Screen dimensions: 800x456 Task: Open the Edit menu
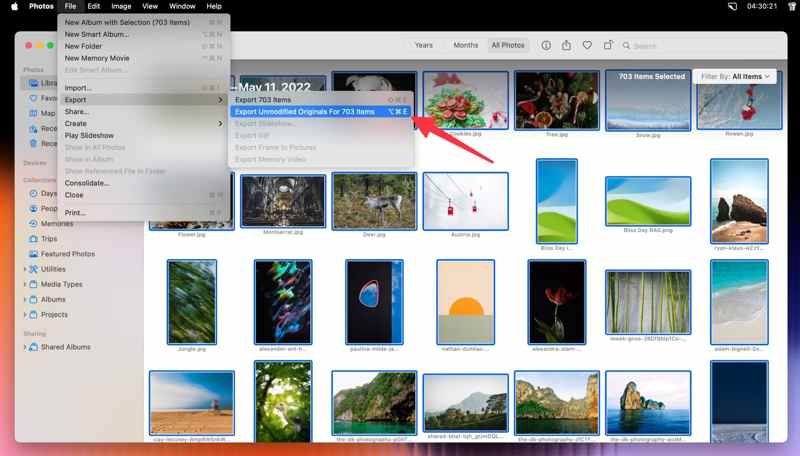pyautogui.click(x=93, y=6)
